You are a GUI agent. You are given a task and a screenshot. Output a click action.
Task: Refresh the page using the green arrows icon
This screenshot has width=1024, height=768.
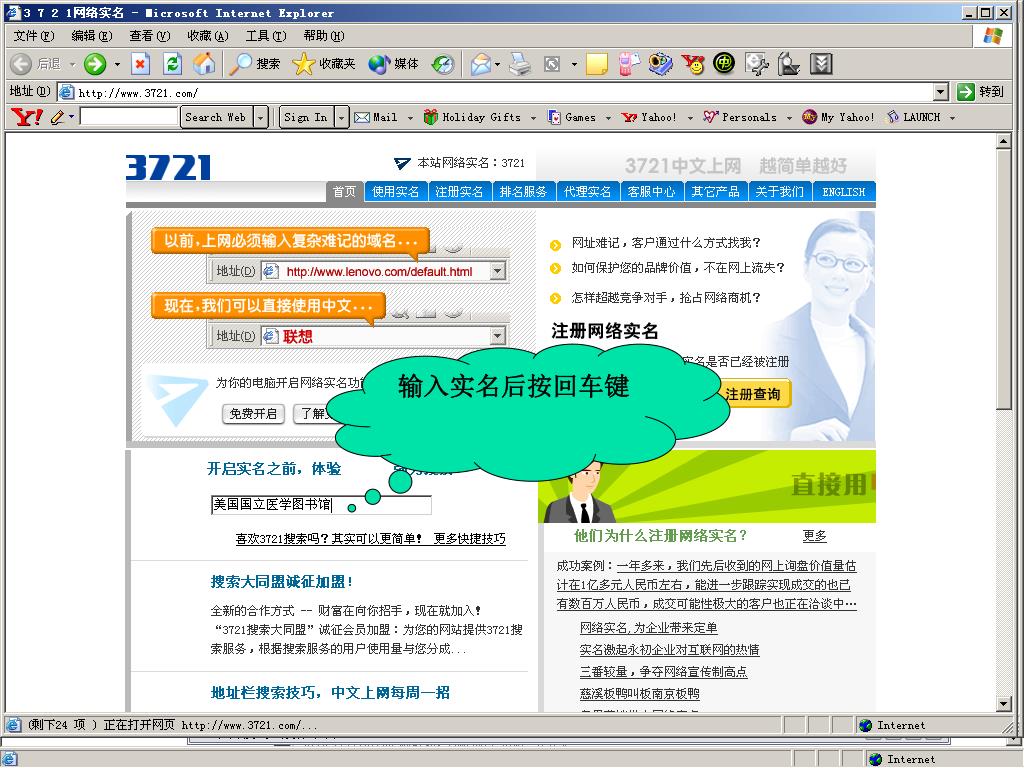tap(172, 64)
